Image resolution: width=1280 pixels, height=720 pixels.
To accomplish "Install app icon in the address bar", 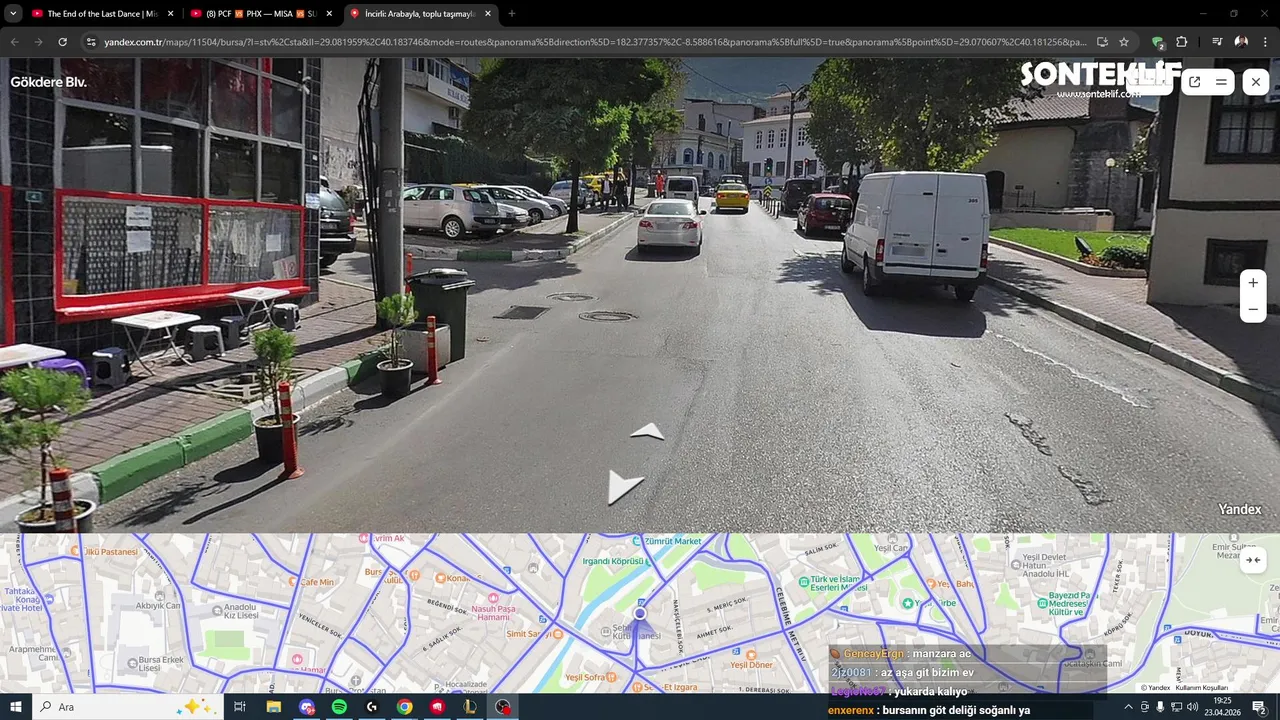I will (x=1102, y=42).
